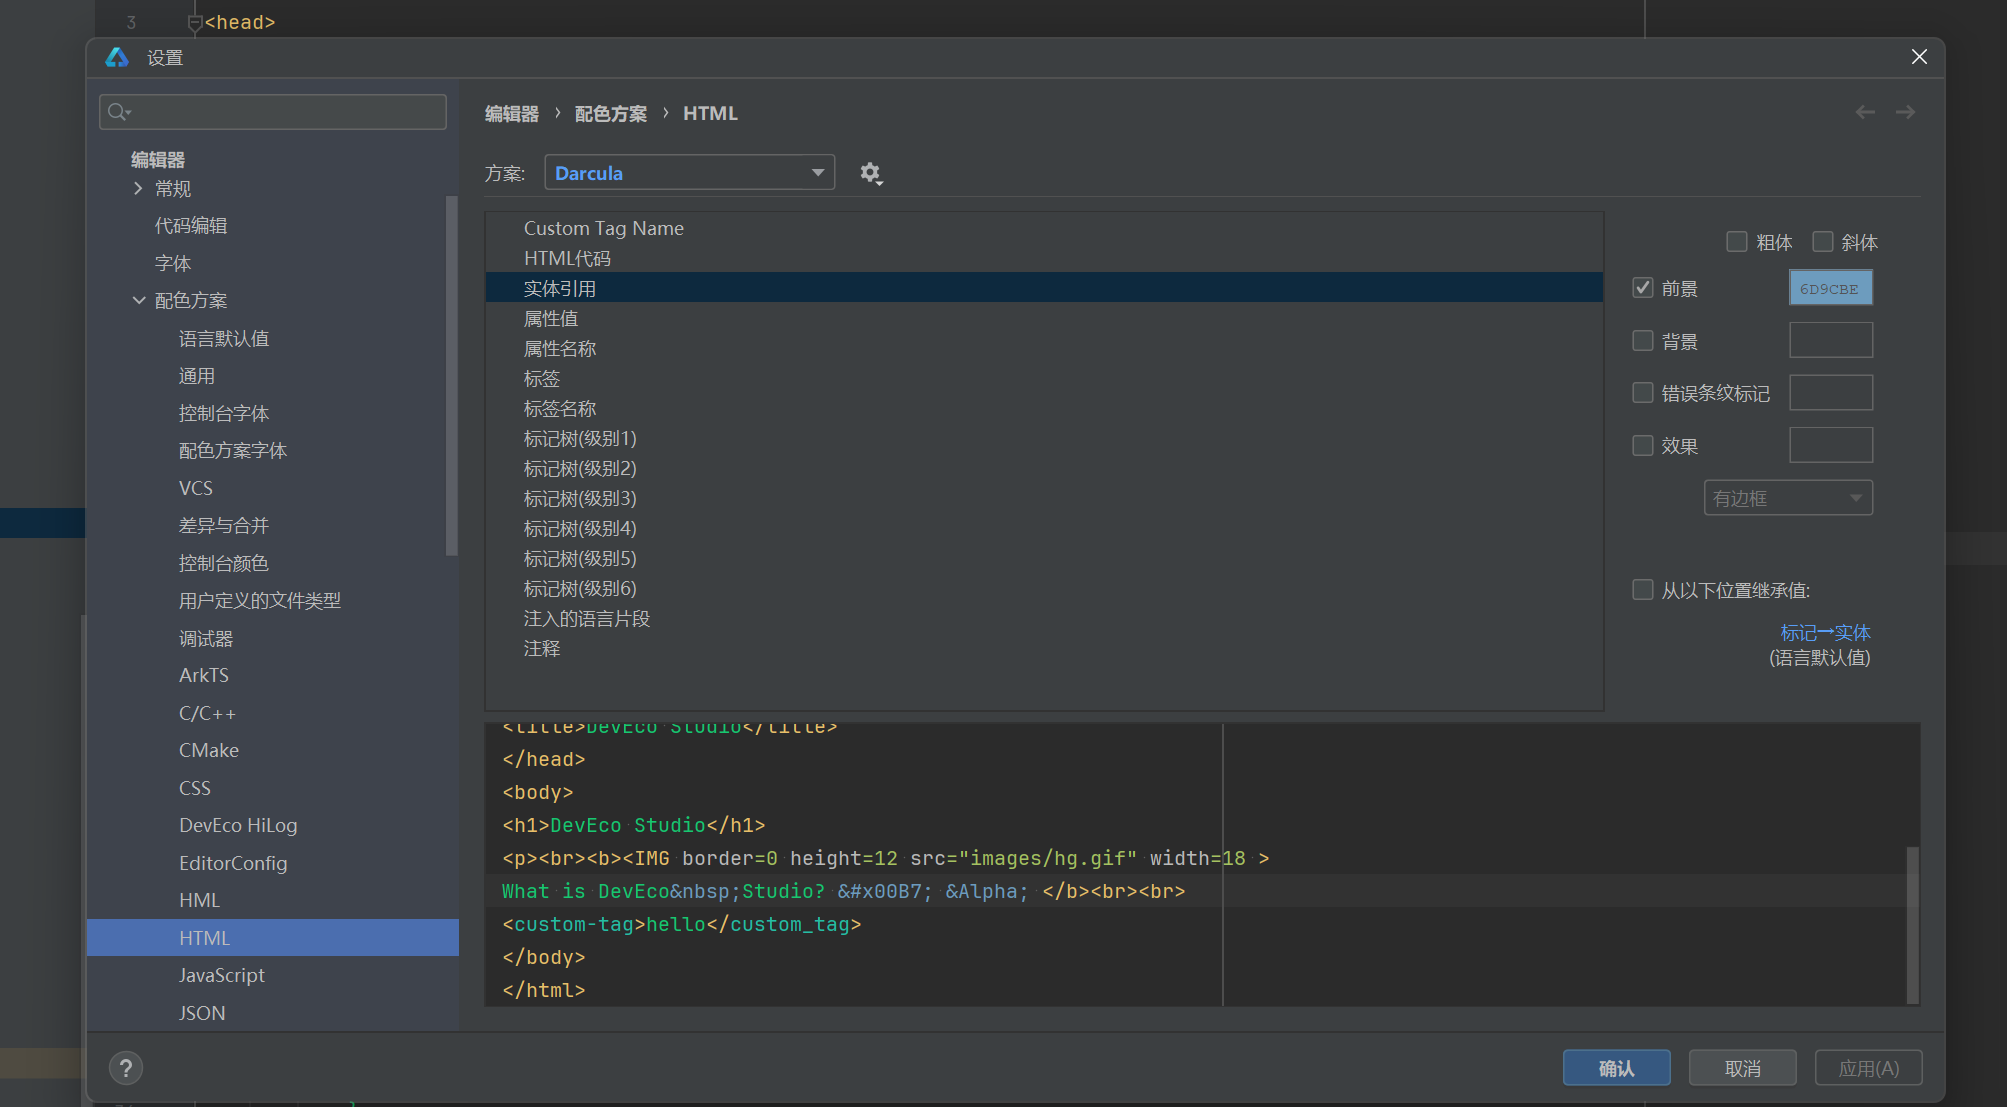The height and width of the screenshot is (1107, 2007).
Task: Click &Alpha; entity in preview code
Action: (987, 891)
